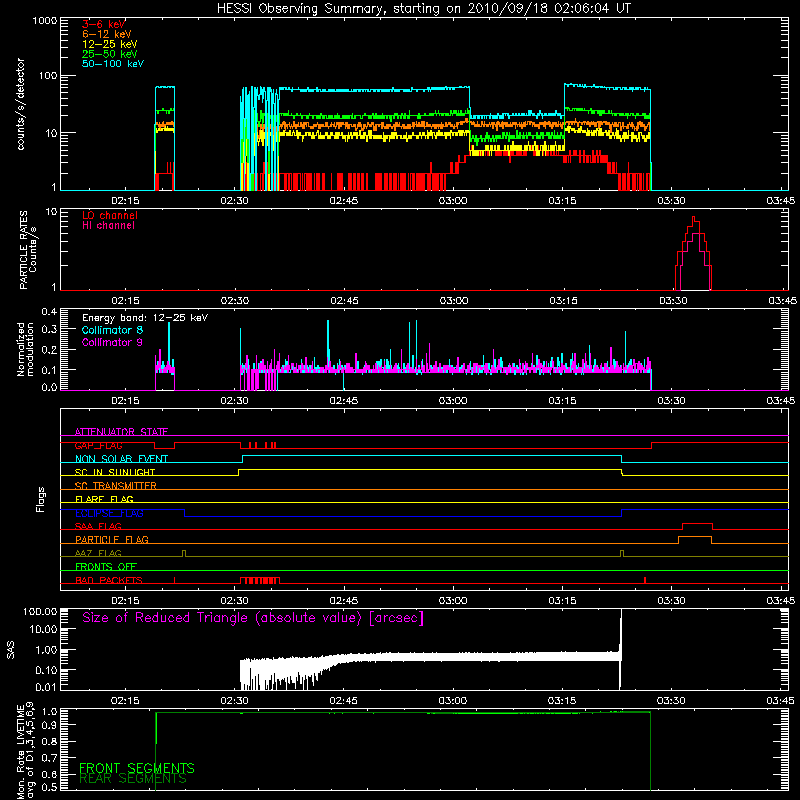Click the SAA_FLAG raised step segment
The height and width of the screenshot is (800, 800).
(697, 524)
